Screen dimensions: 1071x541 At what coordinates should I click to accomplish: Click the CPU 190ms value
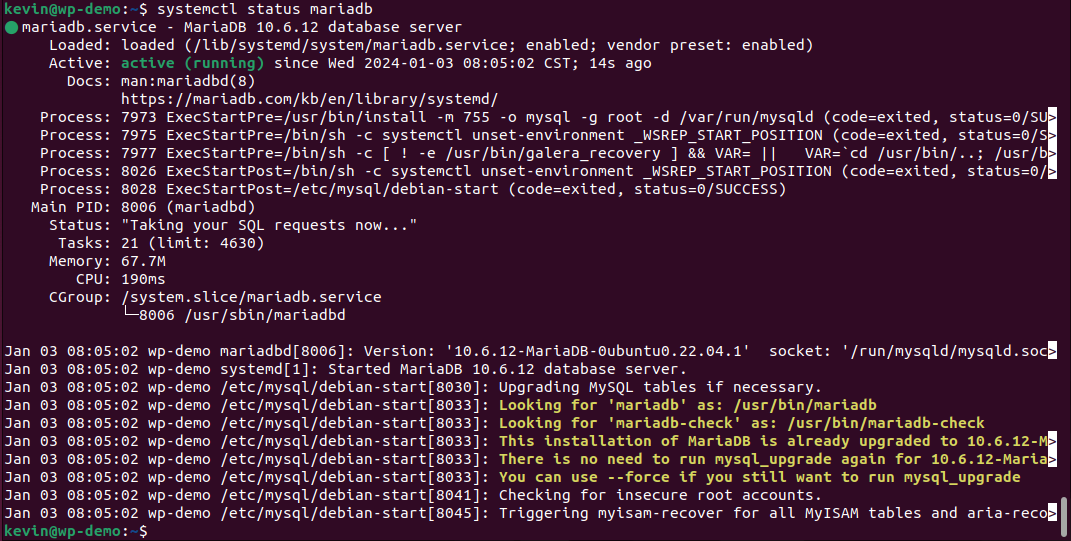(143, 279)
